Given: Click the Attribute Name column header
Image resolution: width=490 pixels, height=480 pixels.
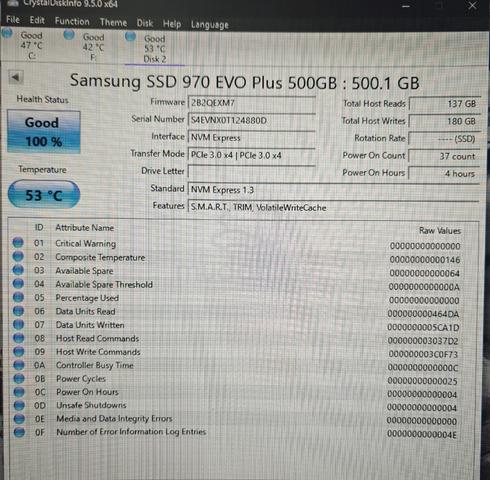Looking at the screenshot, I should coord(85,228).
